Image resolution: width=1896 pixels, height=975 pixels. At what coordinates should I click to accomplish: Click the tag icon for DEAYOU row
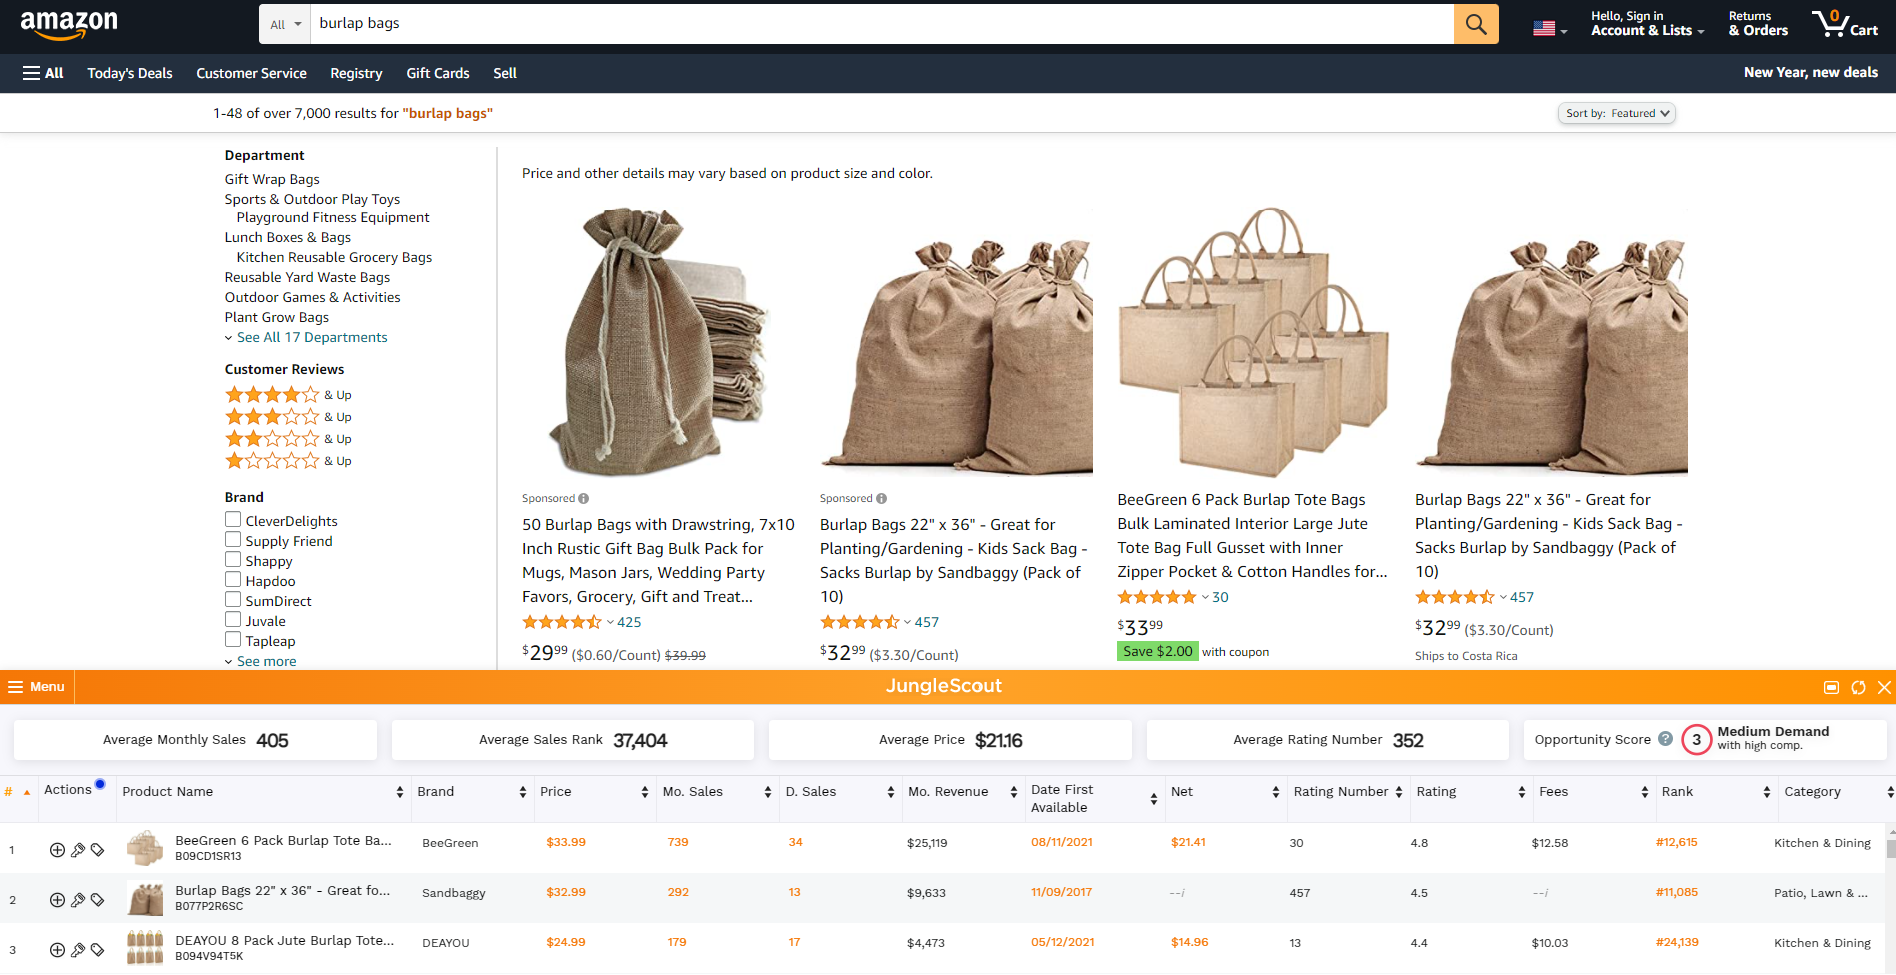point(97,950)
